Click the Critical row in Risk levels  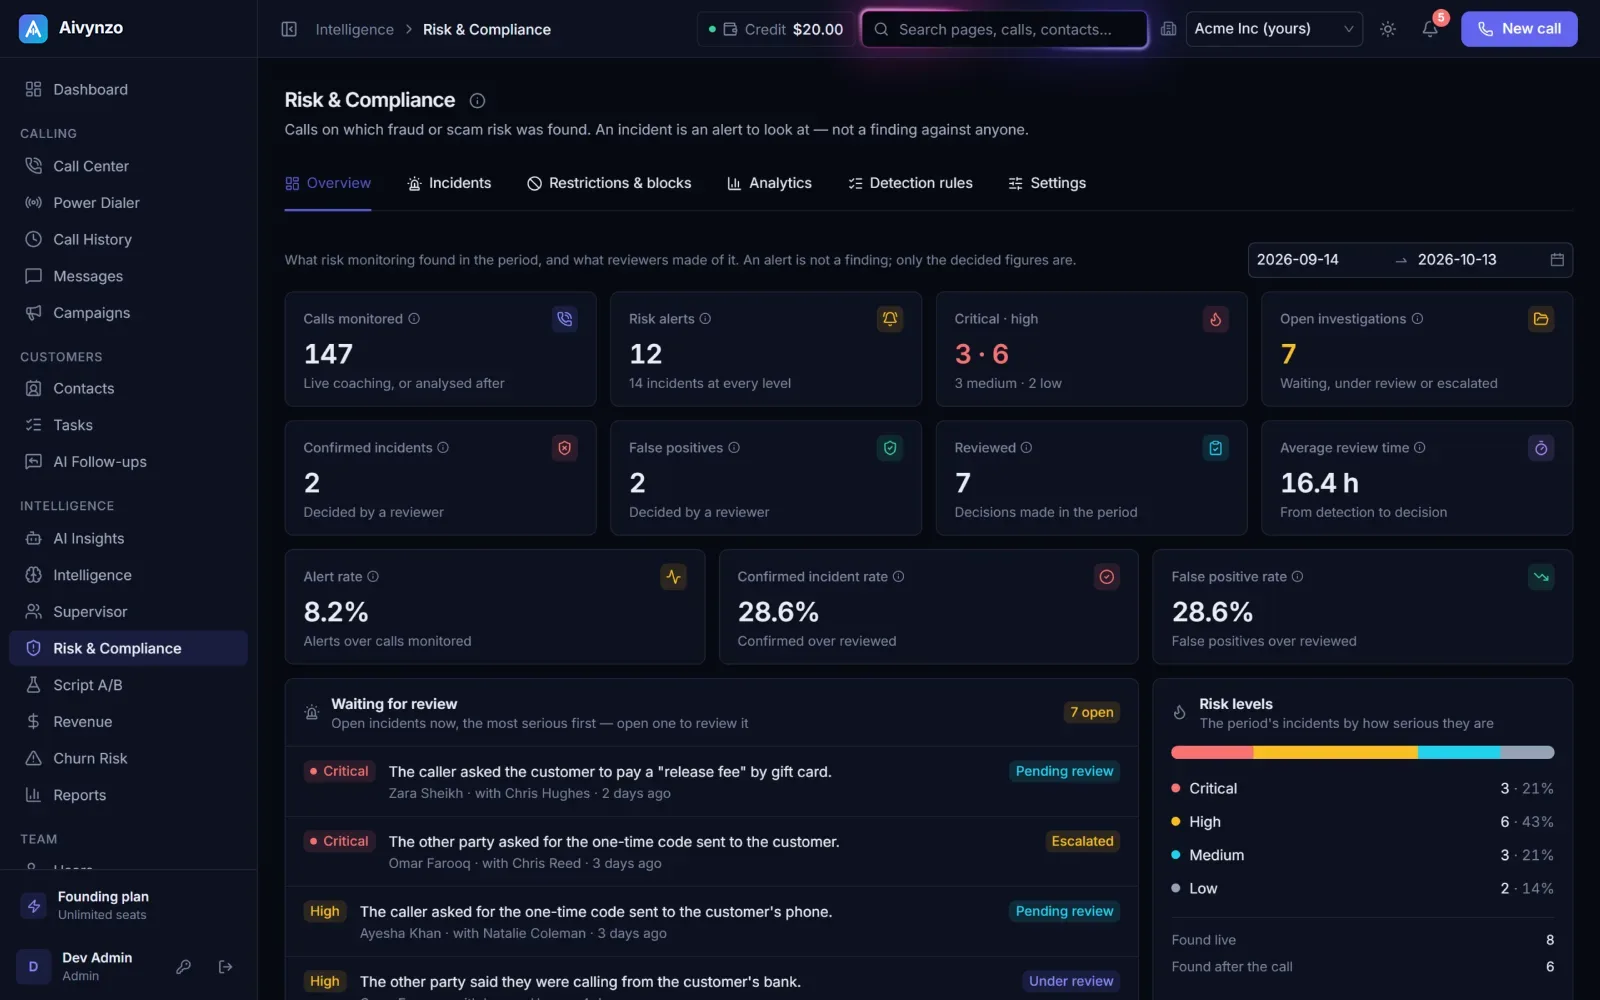pyautogui.click(x=1362, y=789)
